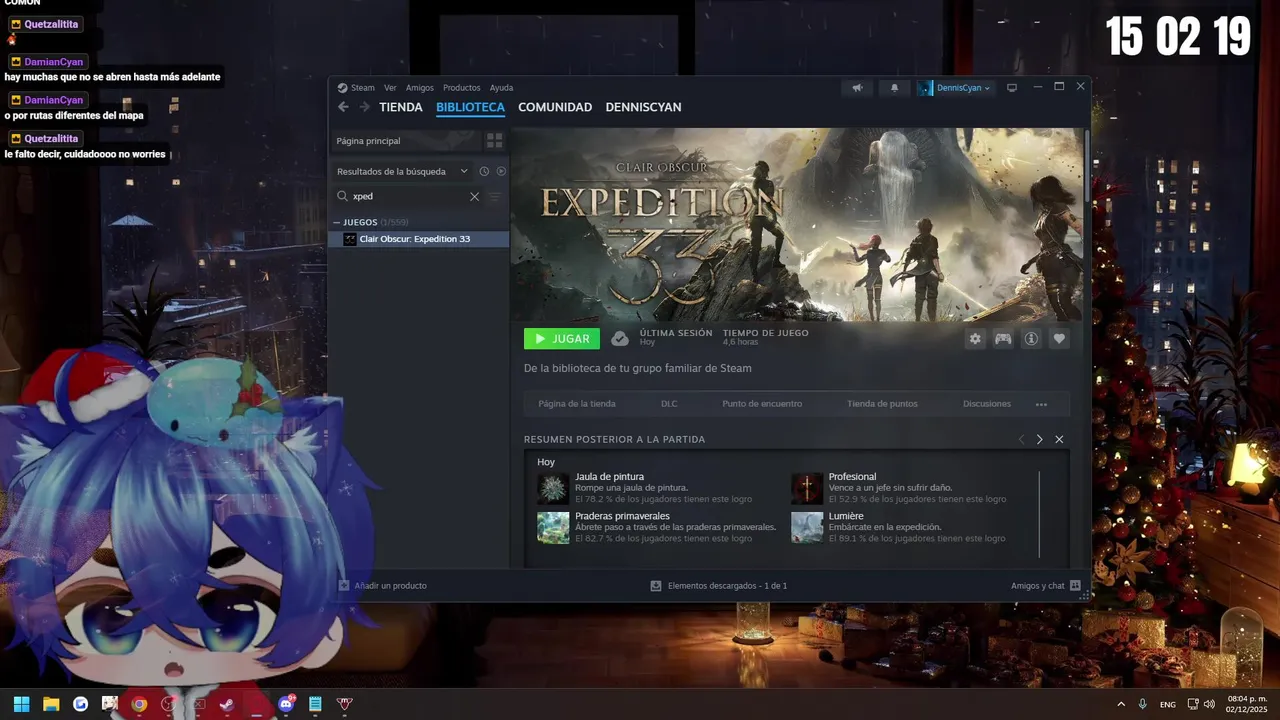Clear the library search text

coord(474,197)
